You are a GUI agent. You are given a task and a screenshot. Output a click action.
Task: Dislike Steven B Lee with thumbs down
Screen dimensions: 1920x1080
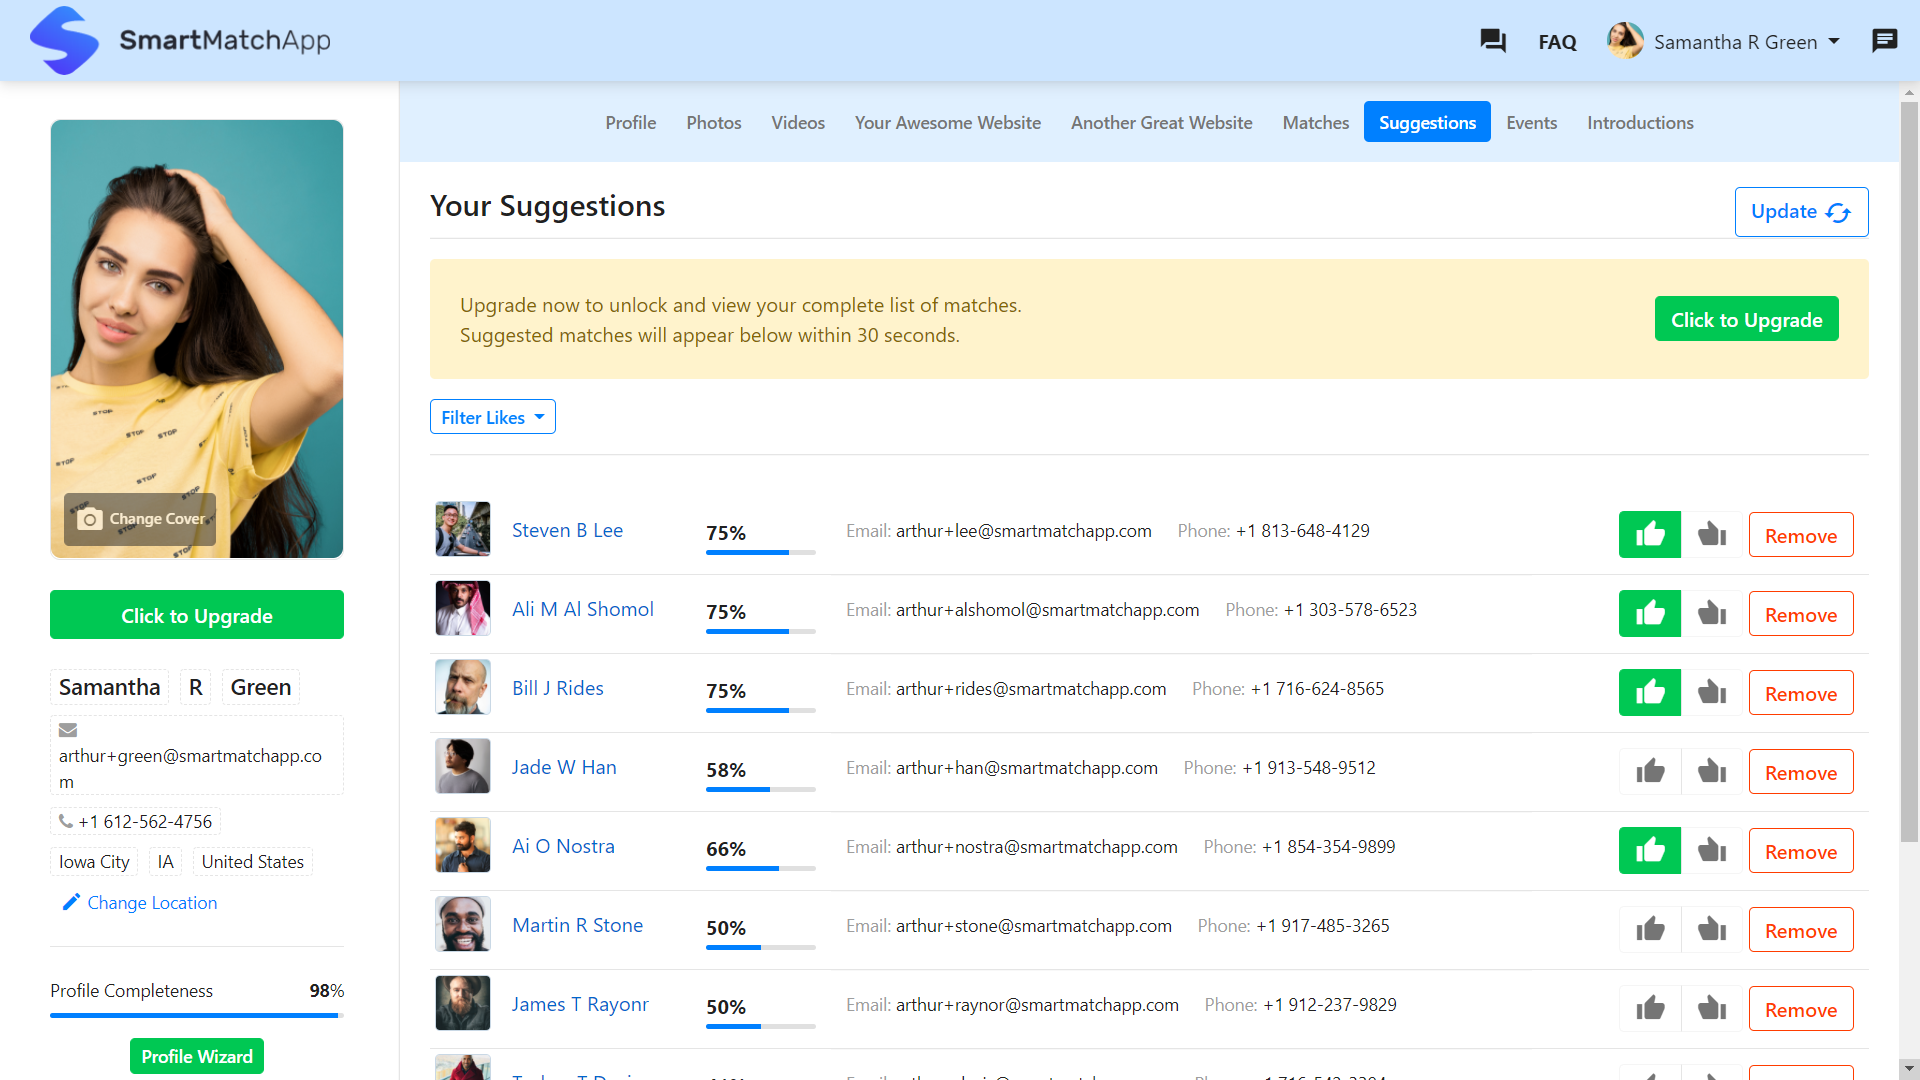(1712, 535)
